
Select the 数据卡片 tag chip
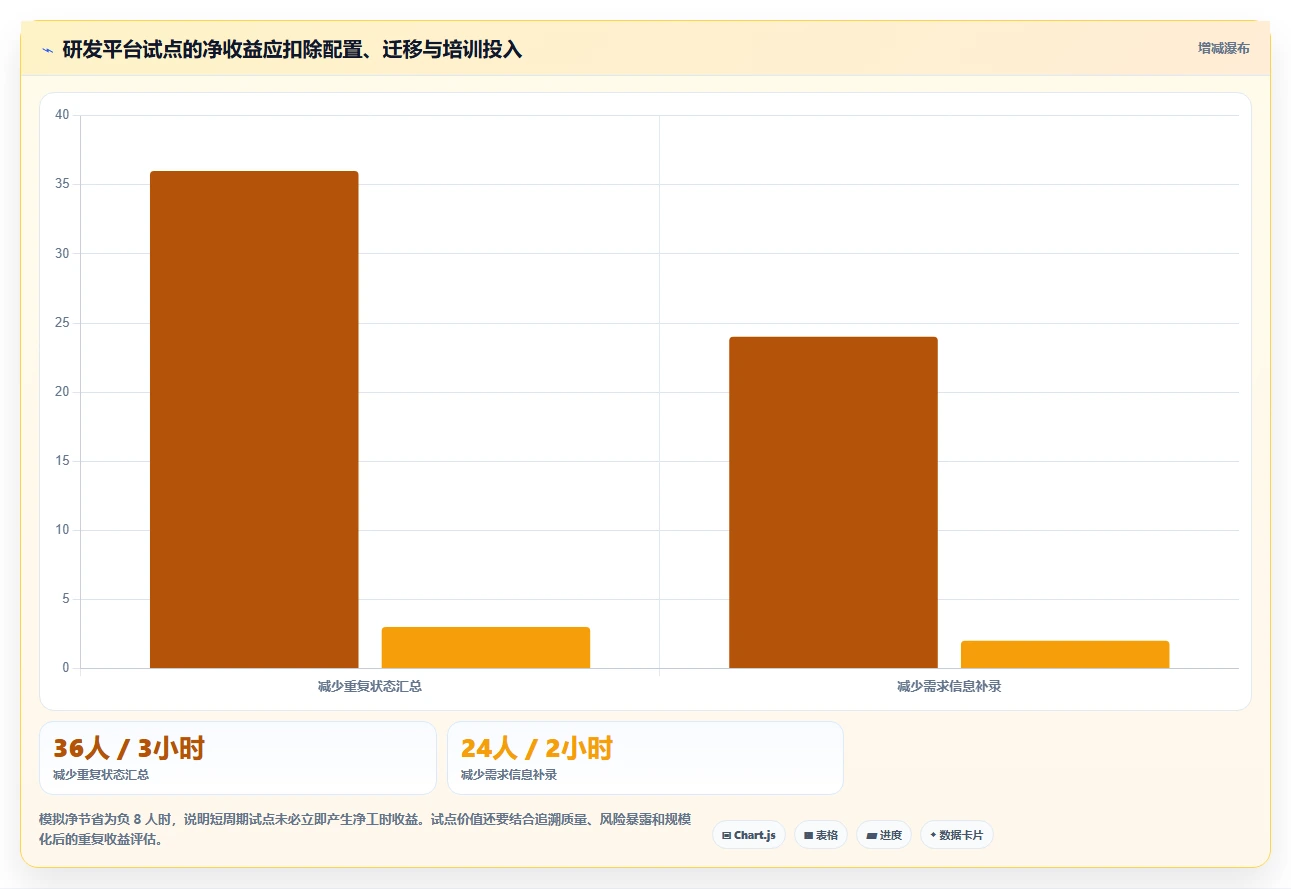[957, 835]
